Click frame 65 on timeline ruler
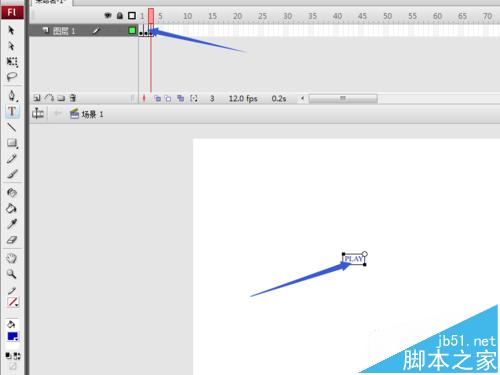The height and width of the screenshot is (375, 500). click(462, 16)
